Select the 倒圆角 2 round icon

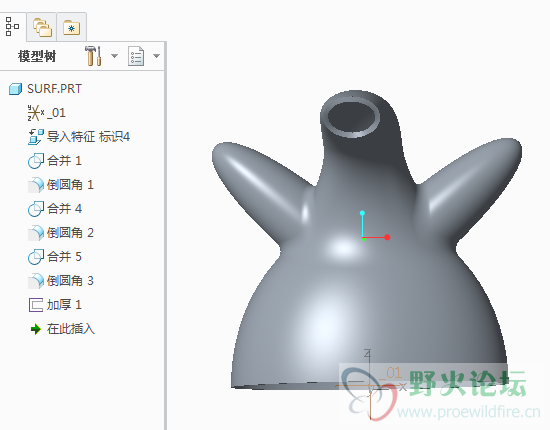[36, 233]
